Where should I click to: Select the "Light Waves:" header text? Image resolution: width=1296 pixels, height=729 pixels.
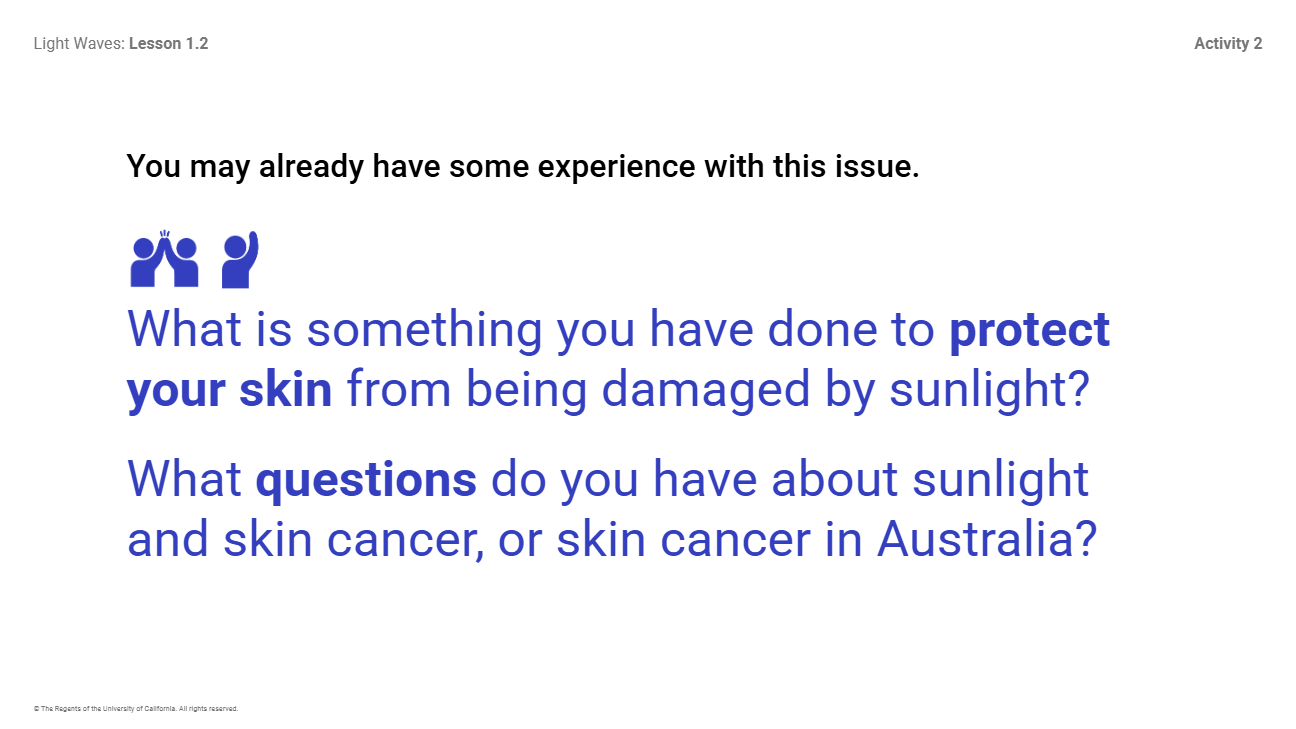click(x=79, y=44)
